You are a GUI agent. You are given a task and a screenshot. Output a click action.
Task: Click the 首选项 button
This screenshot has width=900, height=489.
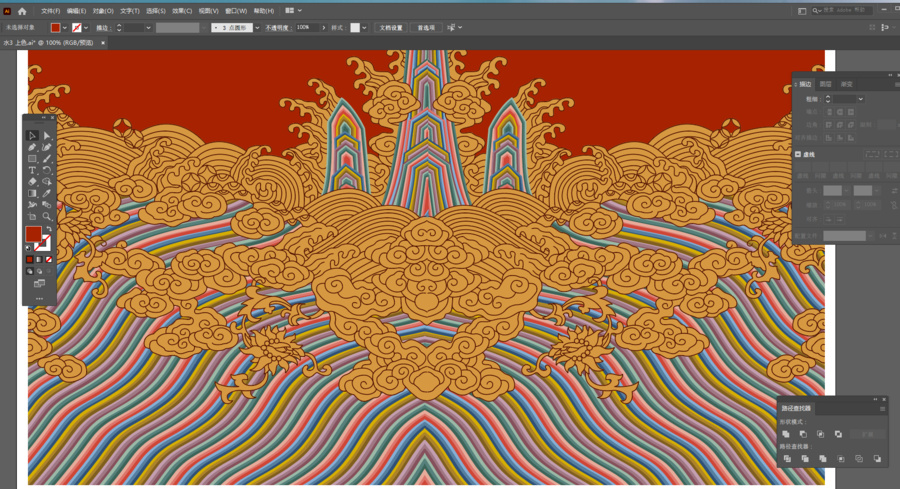click(x=426, y=28)
